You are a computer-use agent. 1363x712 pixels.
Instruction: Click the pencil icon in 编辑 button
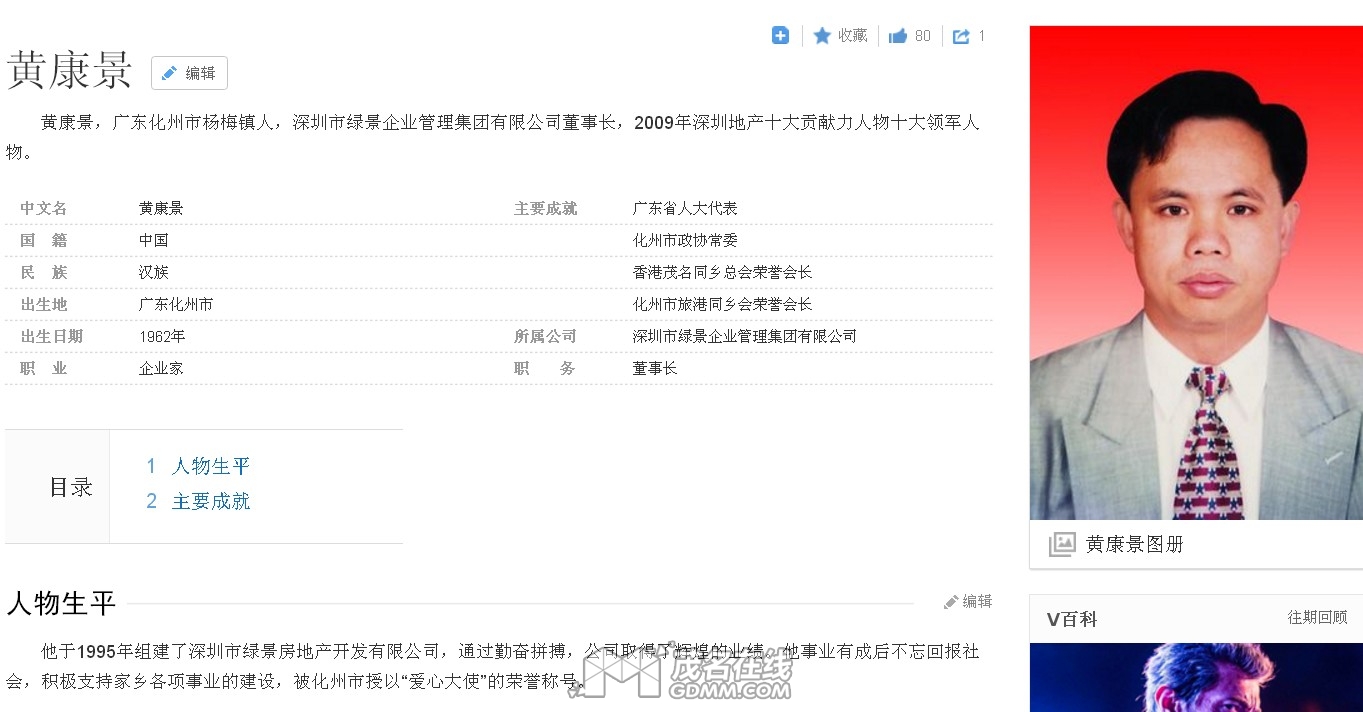(x=169, y=73)
